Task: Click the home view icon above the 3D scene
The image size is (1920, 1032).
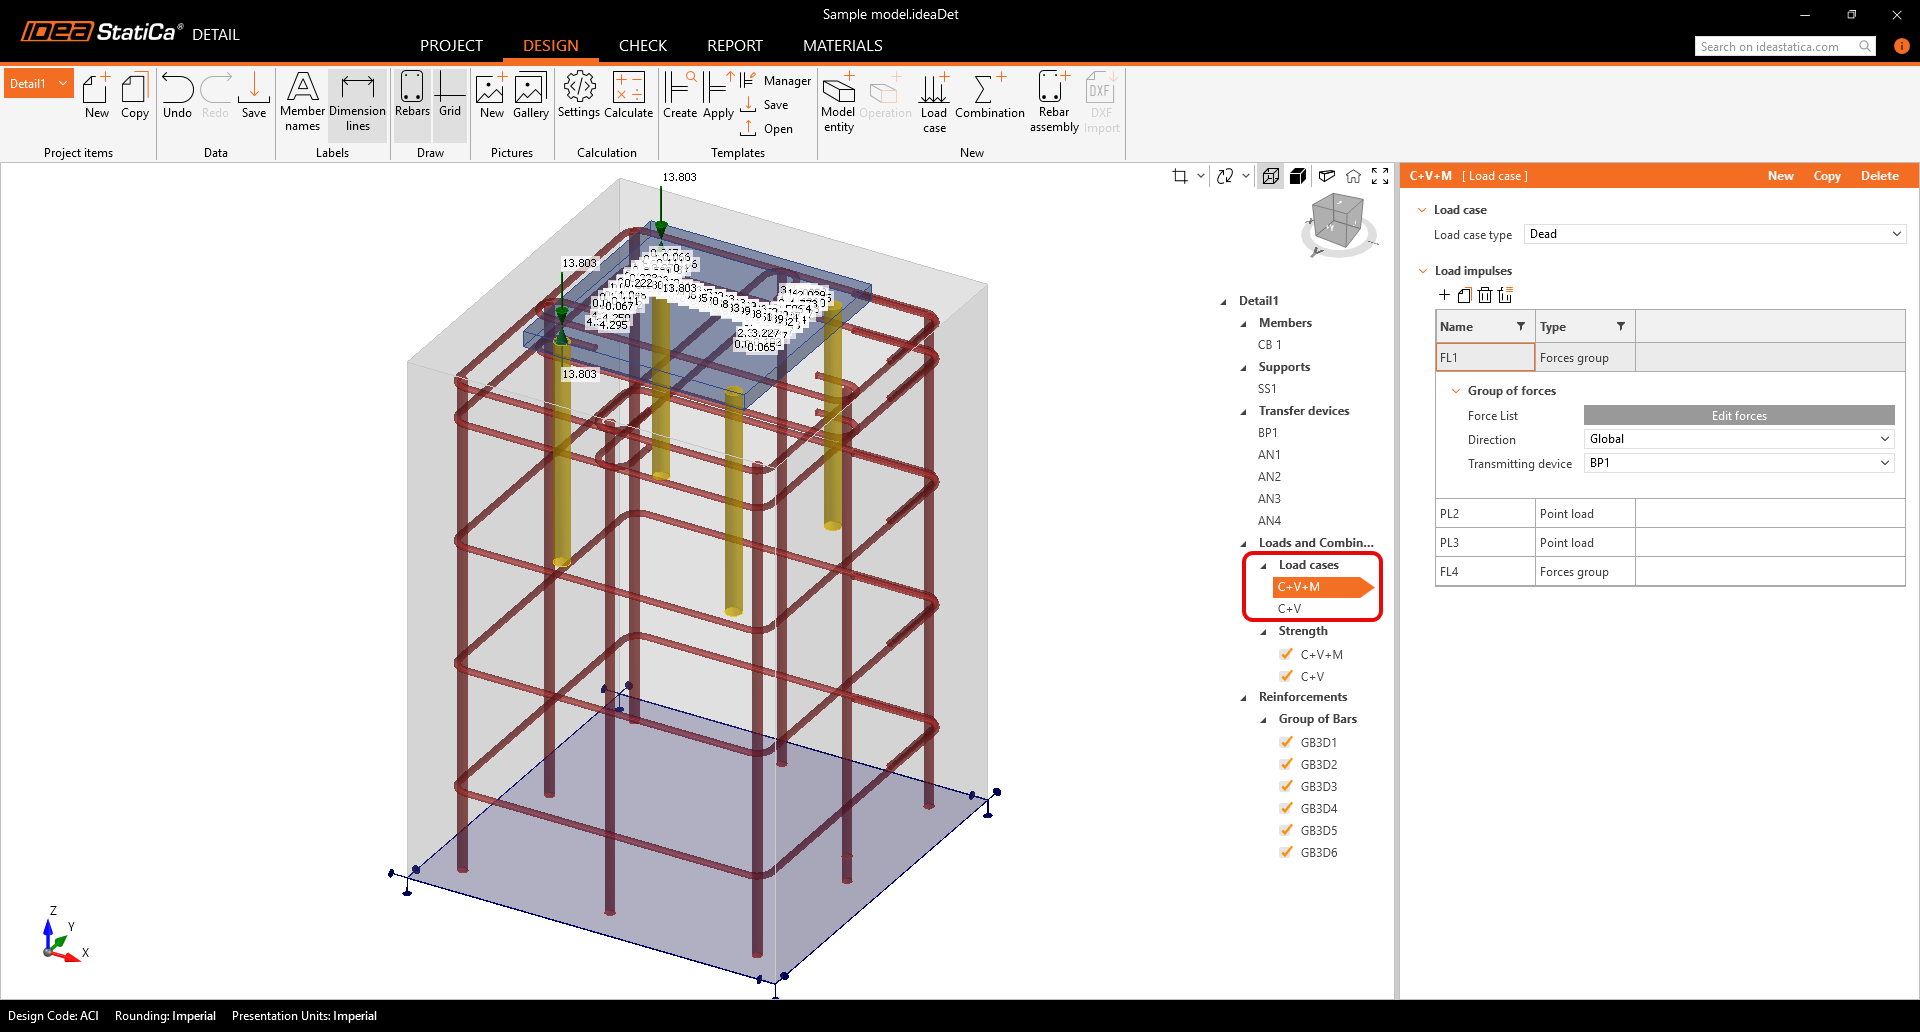Action: pos(1354,176)
